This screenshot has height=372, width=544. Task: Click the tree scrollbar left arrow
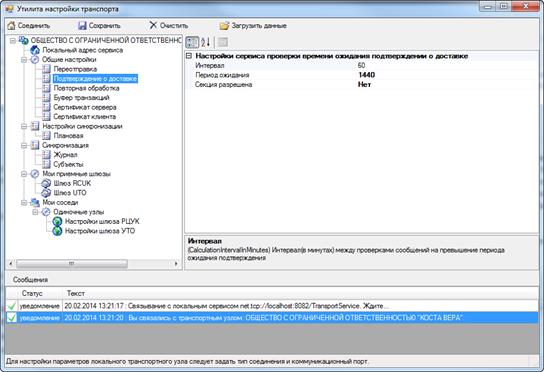(x=10, y=264)
